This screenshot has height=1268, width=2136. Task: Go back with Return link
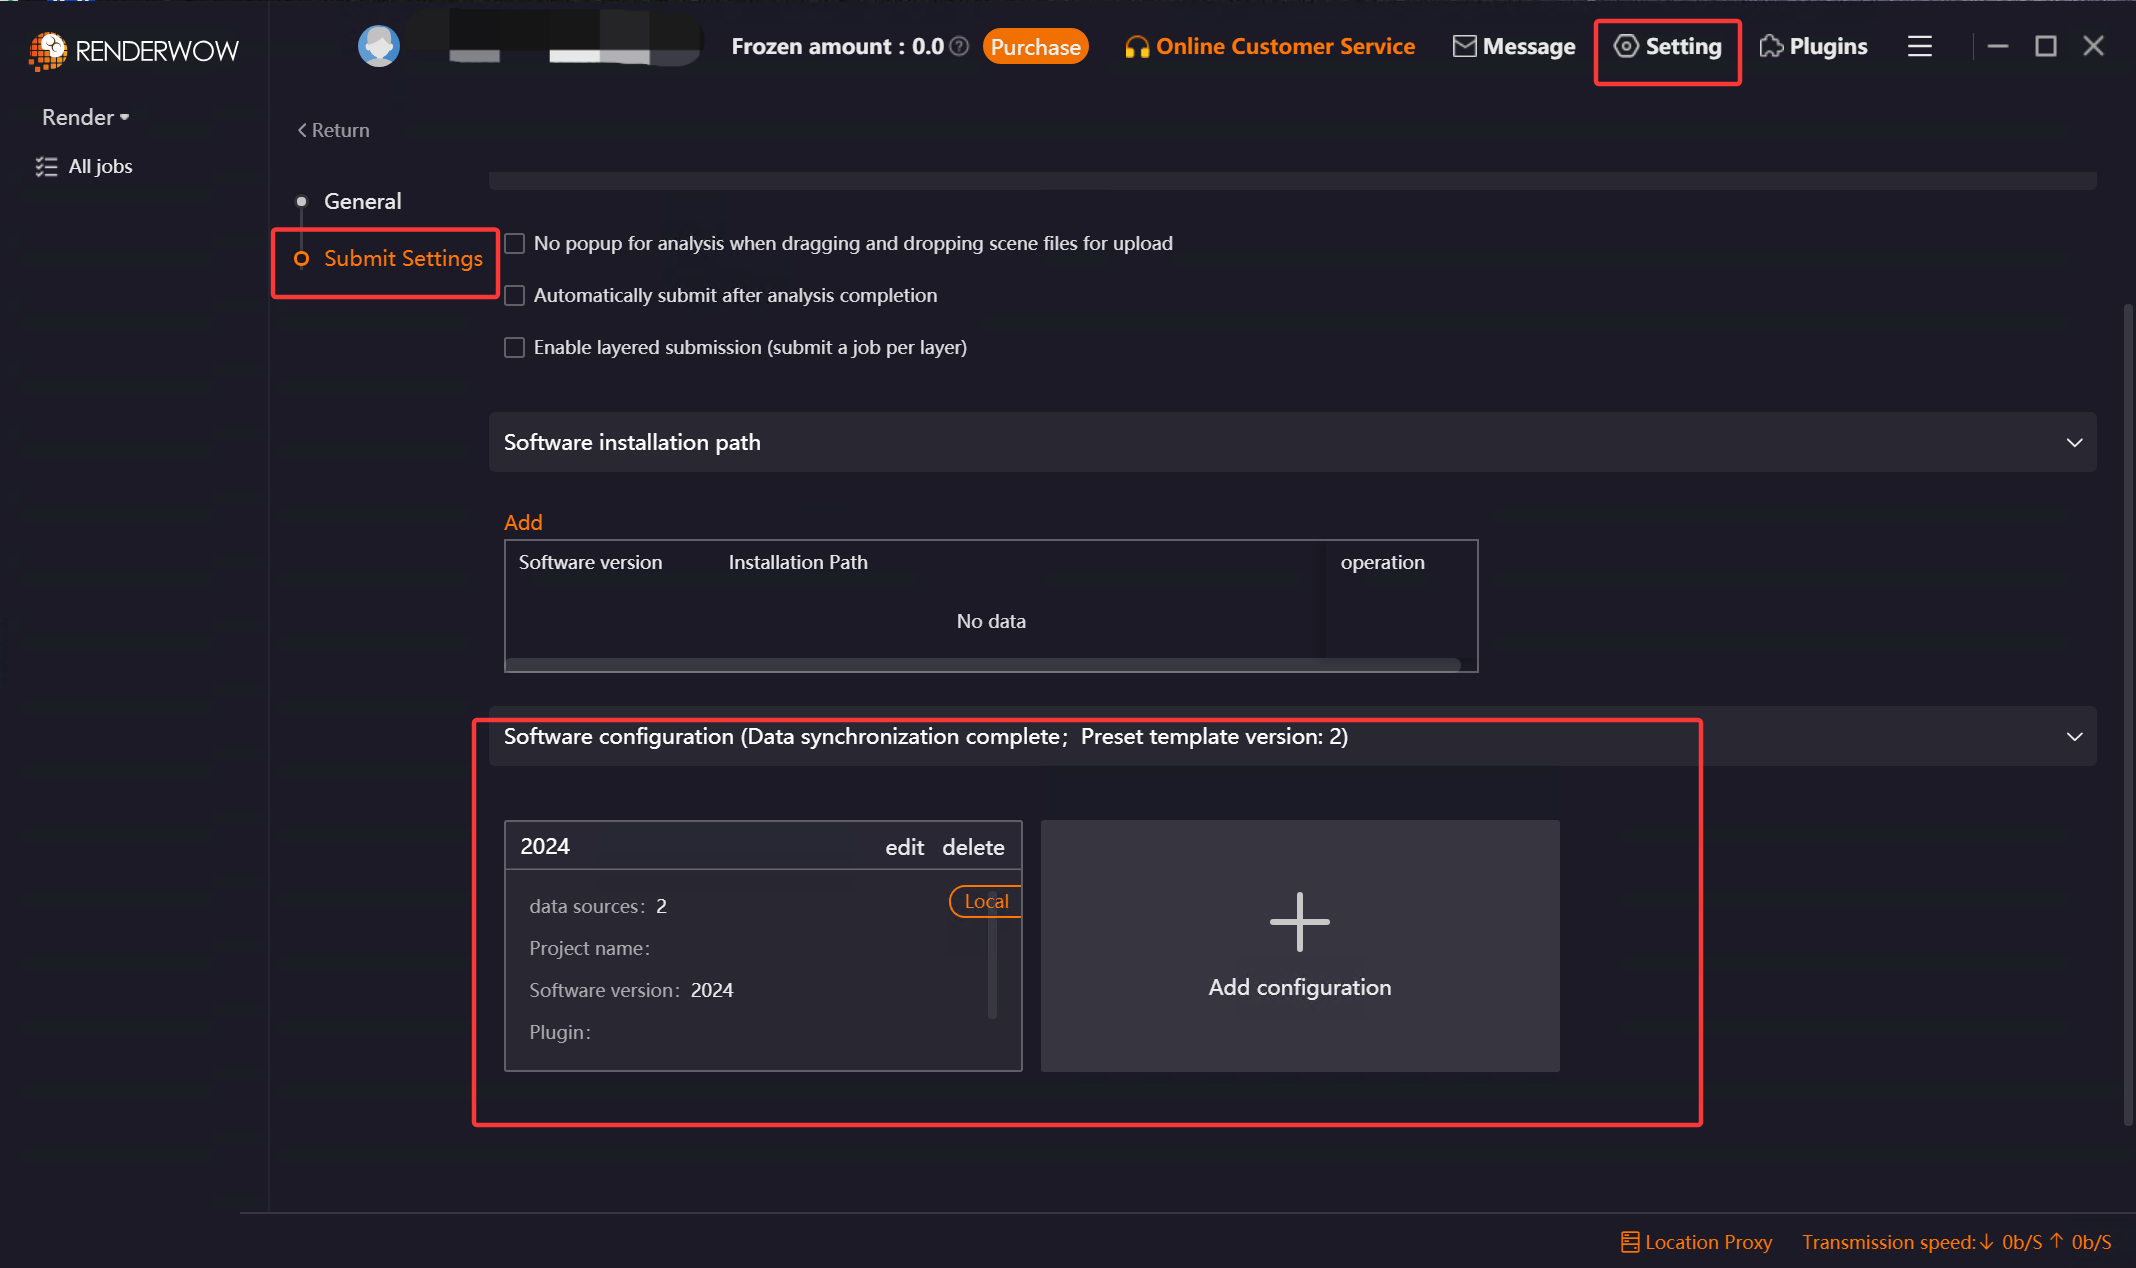333,130
